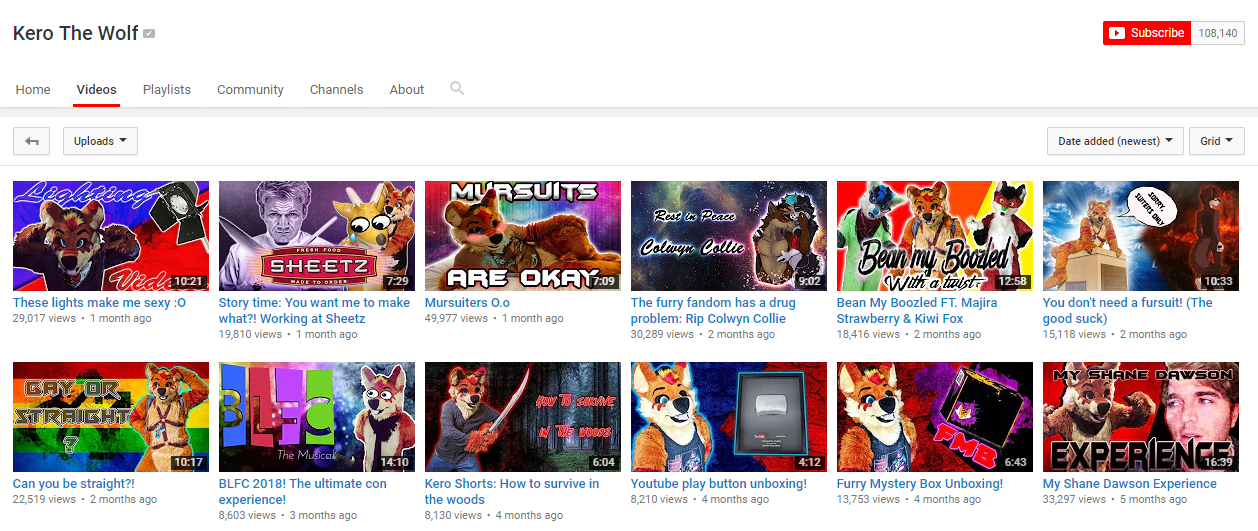Open the Gay or Straight thumbnail
The height and width of the screenshot is (531, 1258).
tap(111, 417)
